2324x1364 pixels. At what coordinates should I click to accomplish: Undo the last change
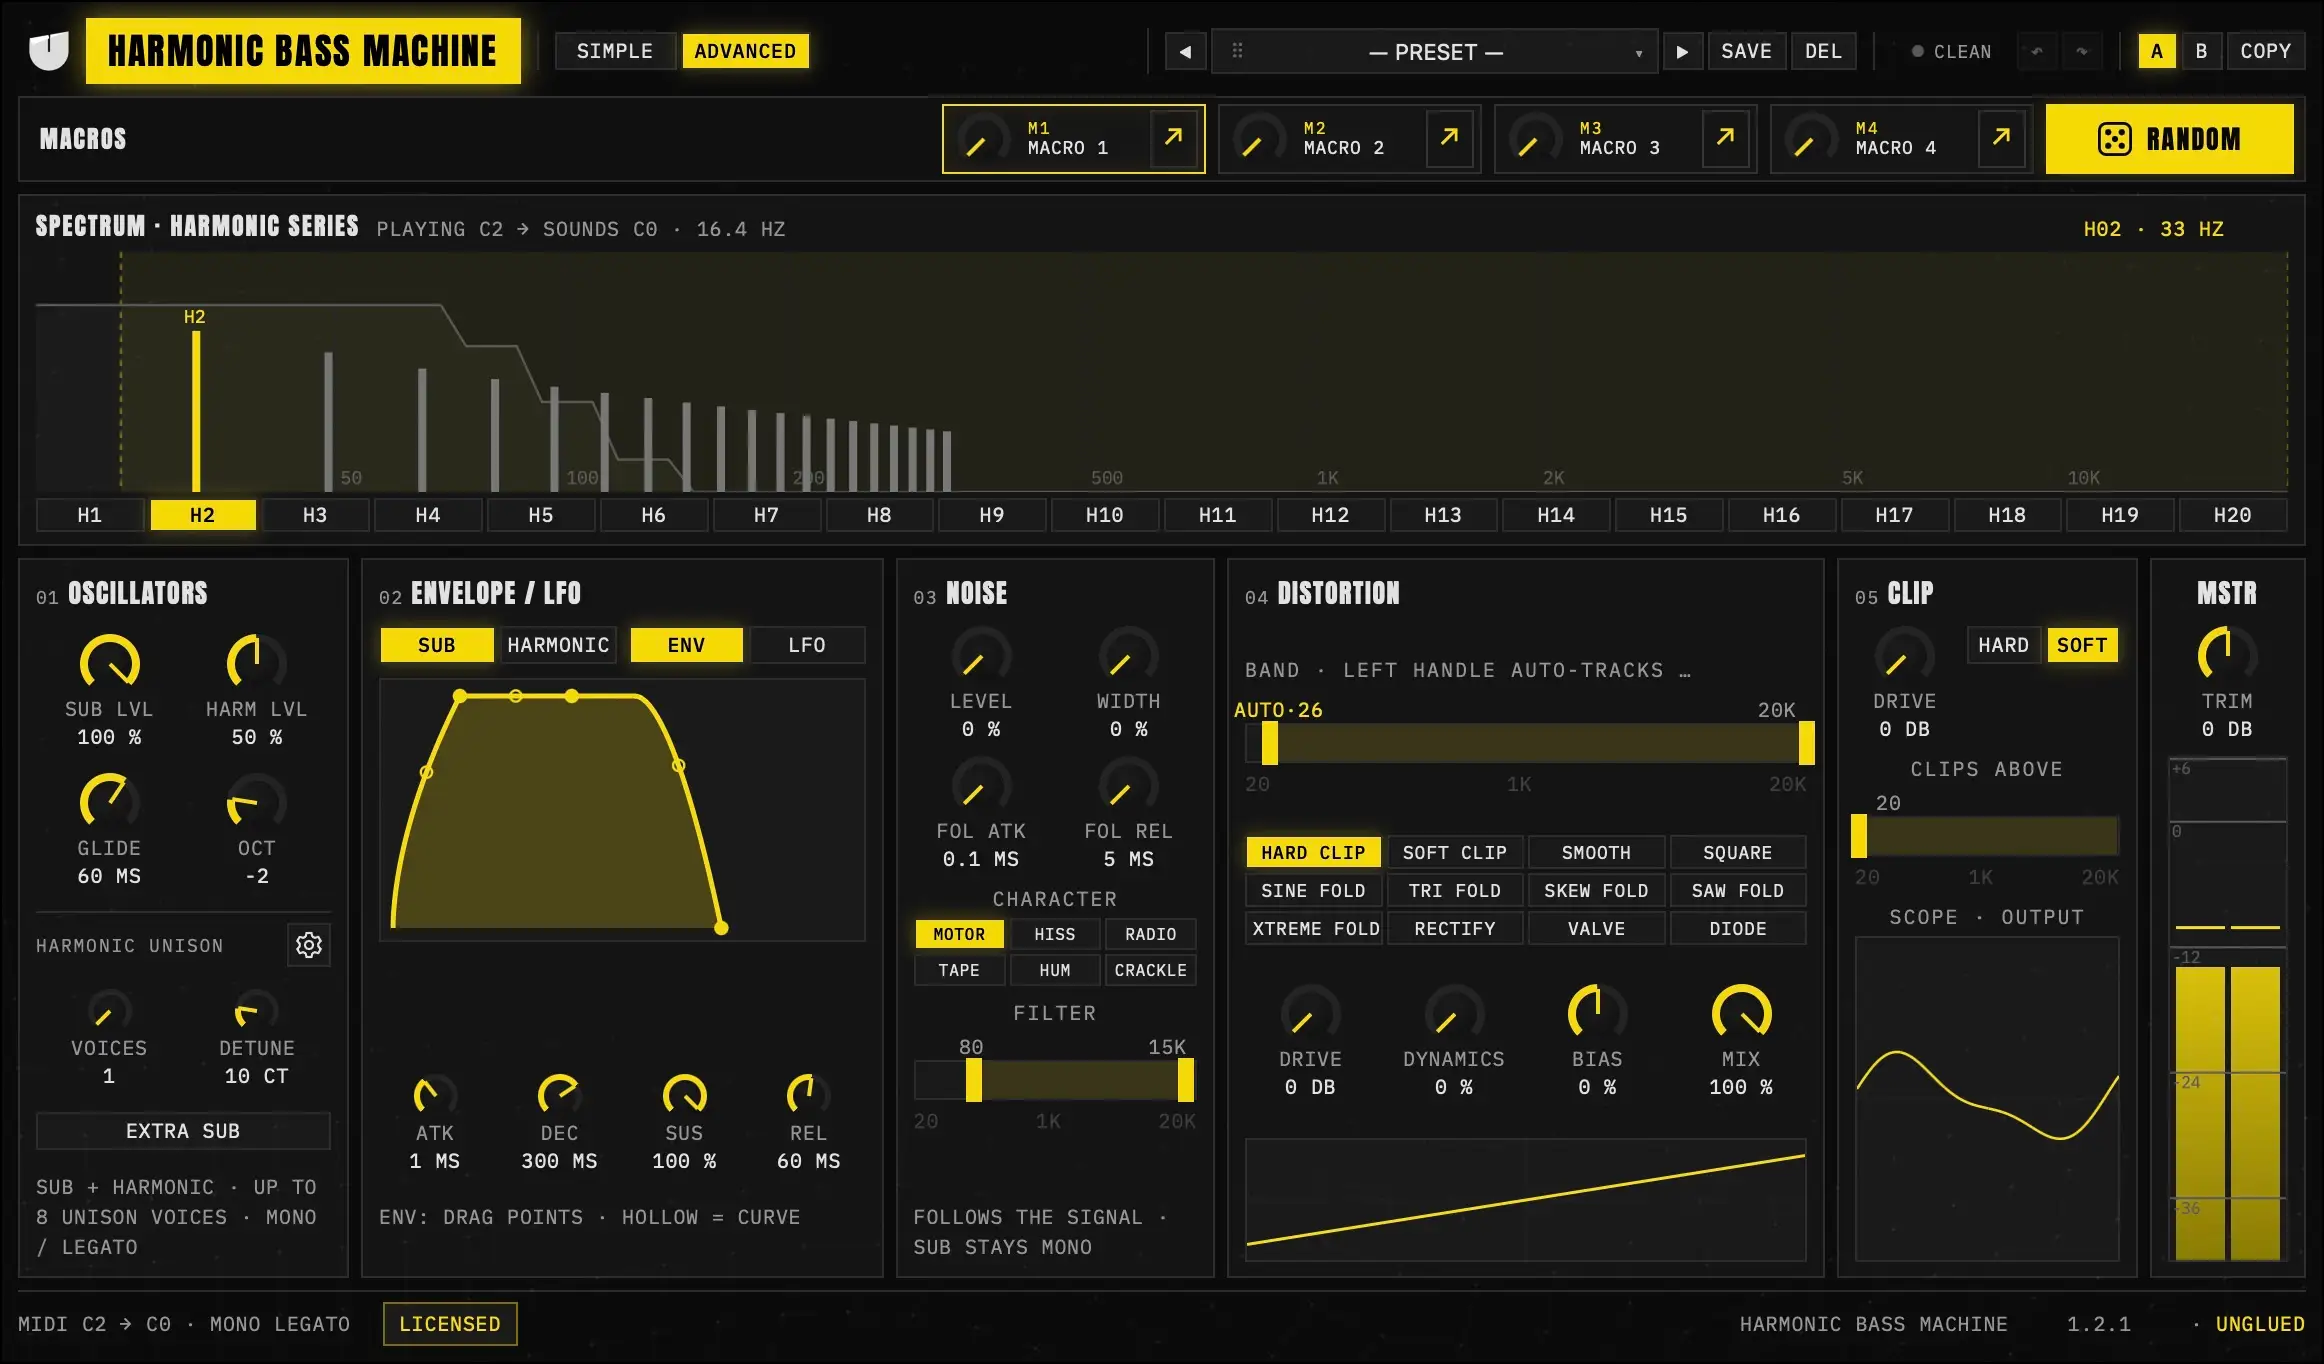[2037, 51]
